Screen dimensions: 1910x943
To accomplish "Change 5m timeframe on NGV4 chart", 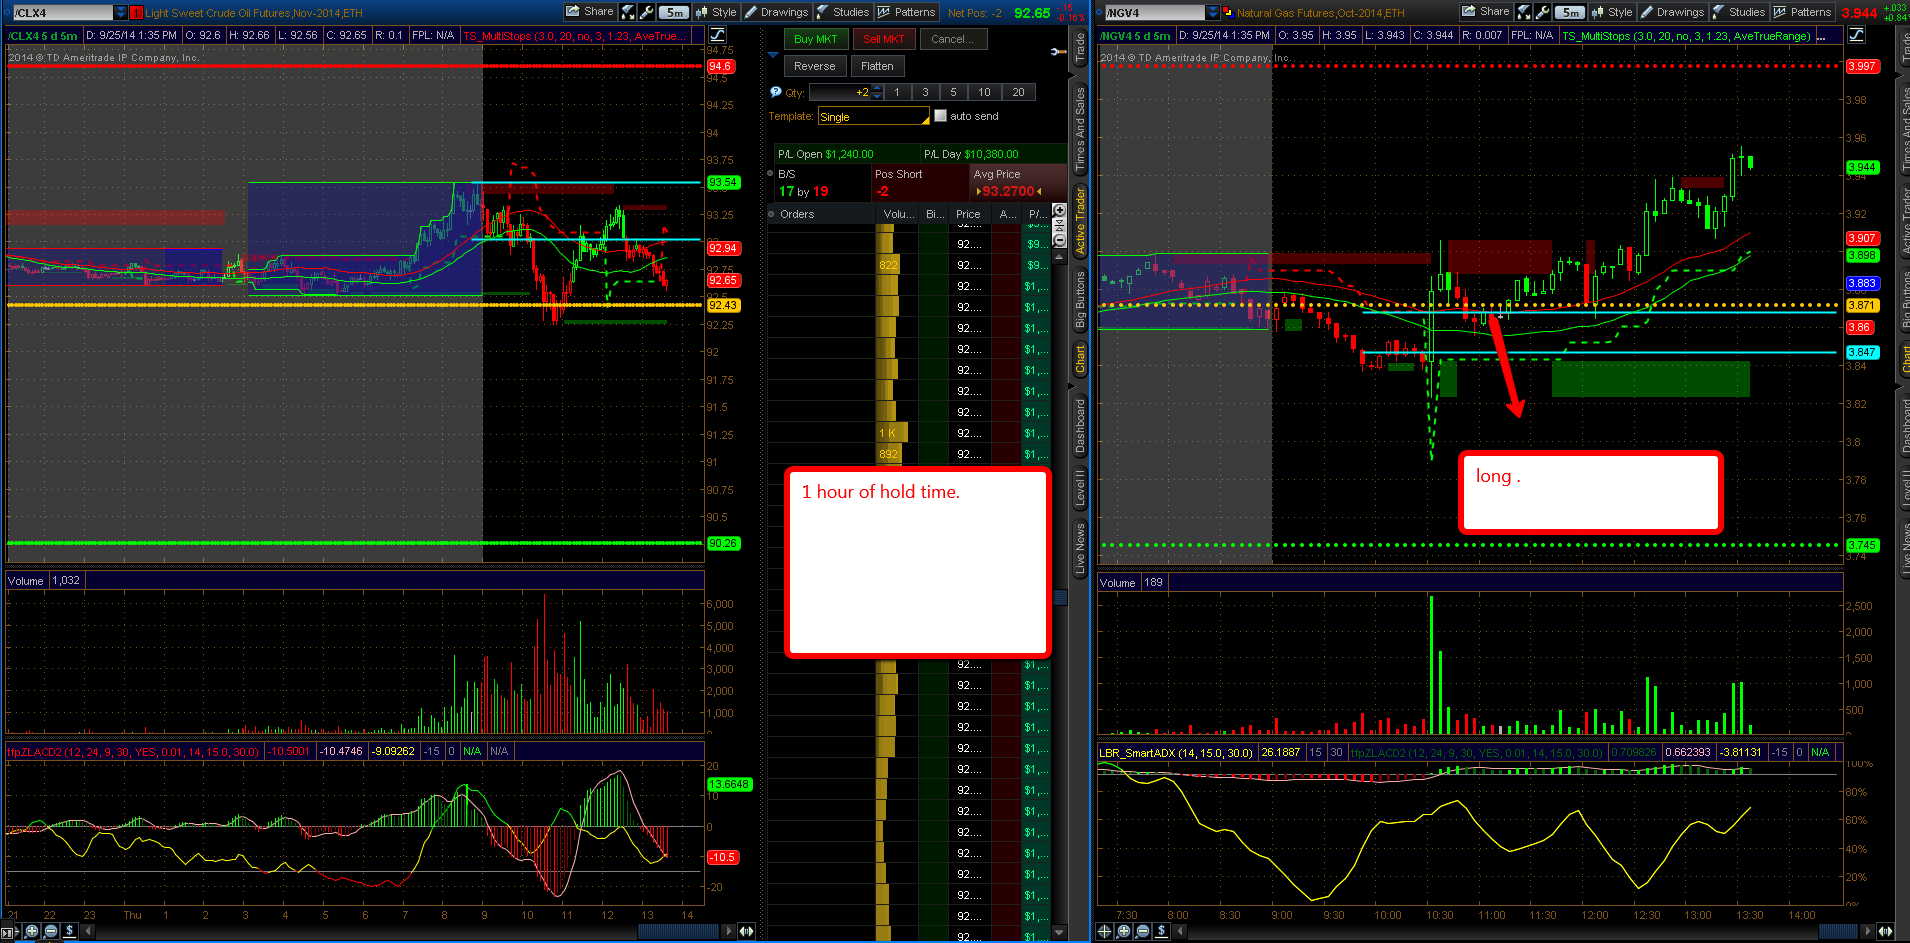I will coord(1571,12).
